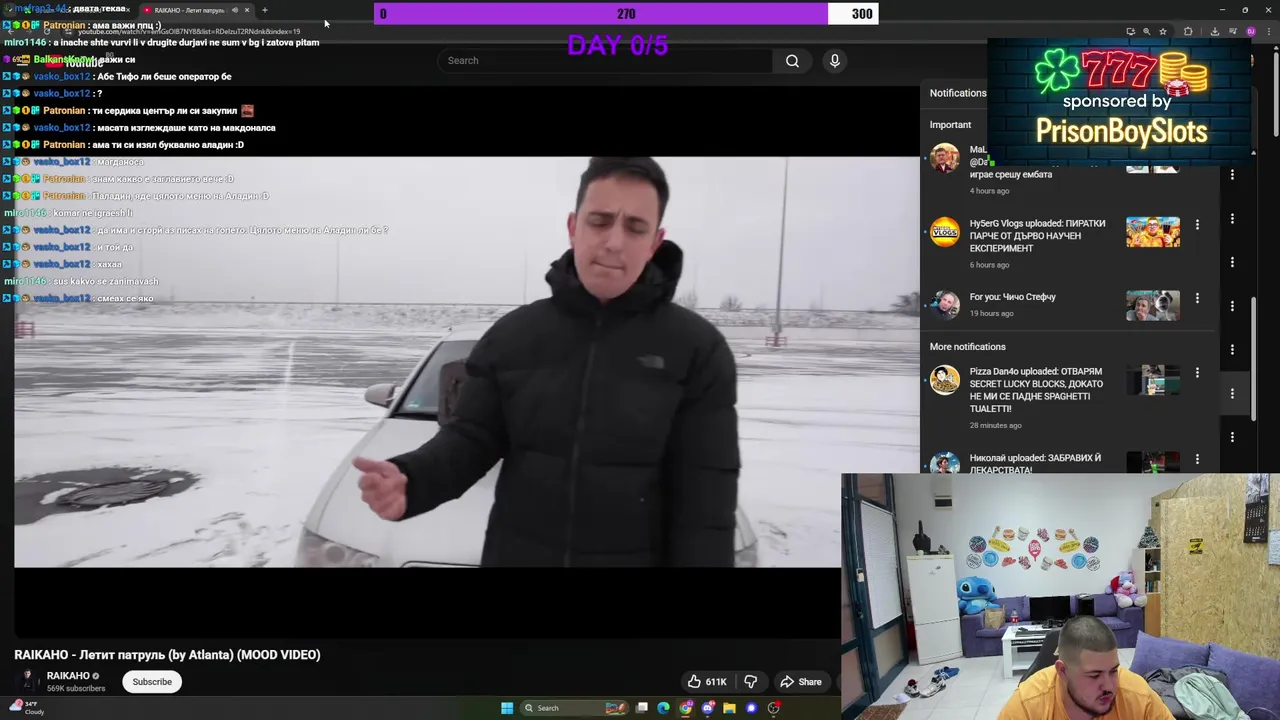Image resolution: width=1280 pixels, height=720 pixels.
Task: Open Hy5erG Vlogs notification video thumbnail
Action: coord(1153,232)
